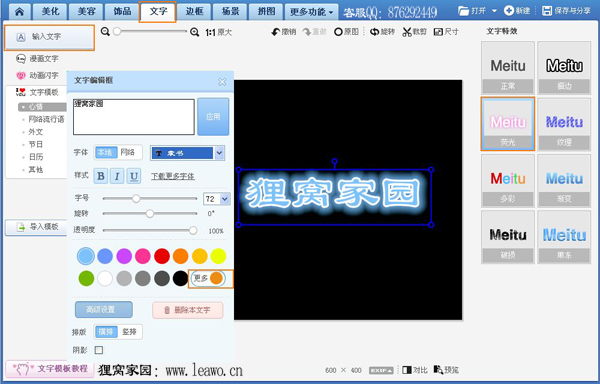600x384 pixels.
Task: Pick the red color swatch
Action: [162, 256]
